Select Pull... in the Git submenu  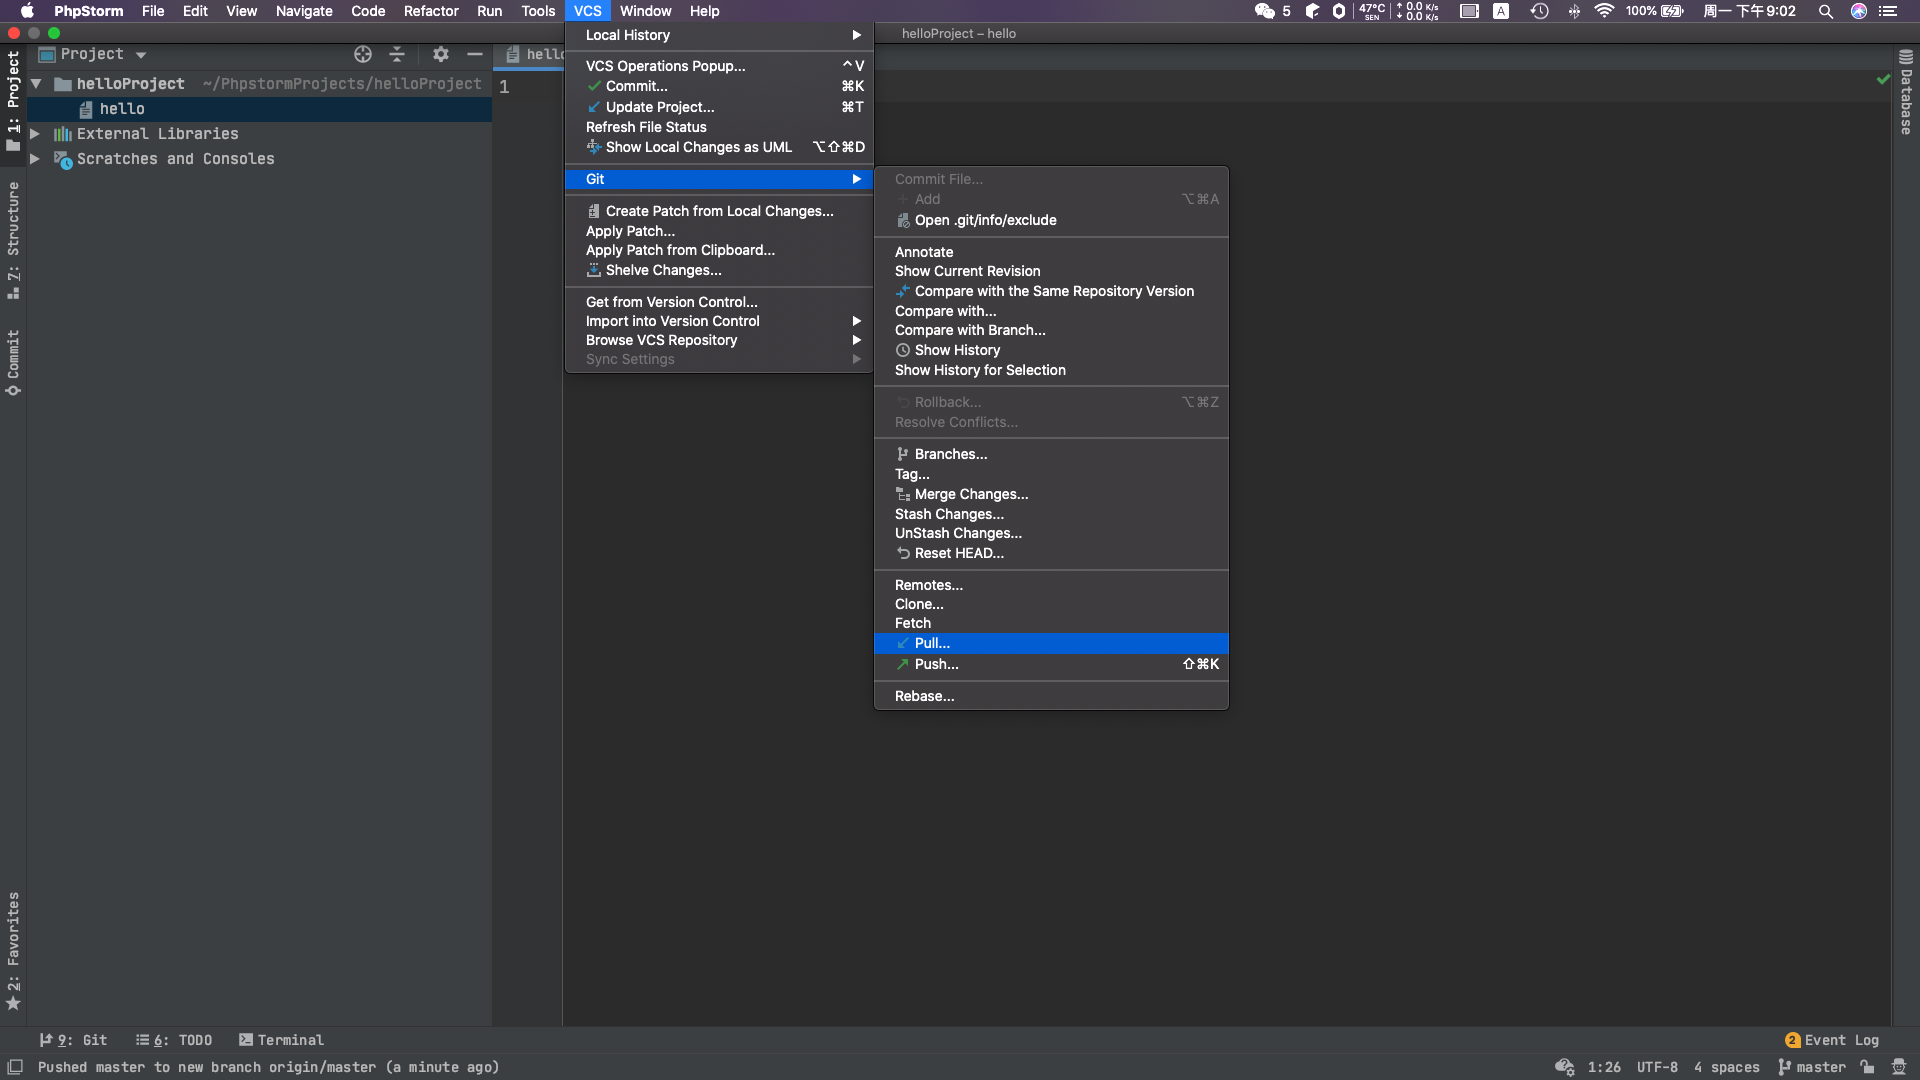click(x=932, y=643)
